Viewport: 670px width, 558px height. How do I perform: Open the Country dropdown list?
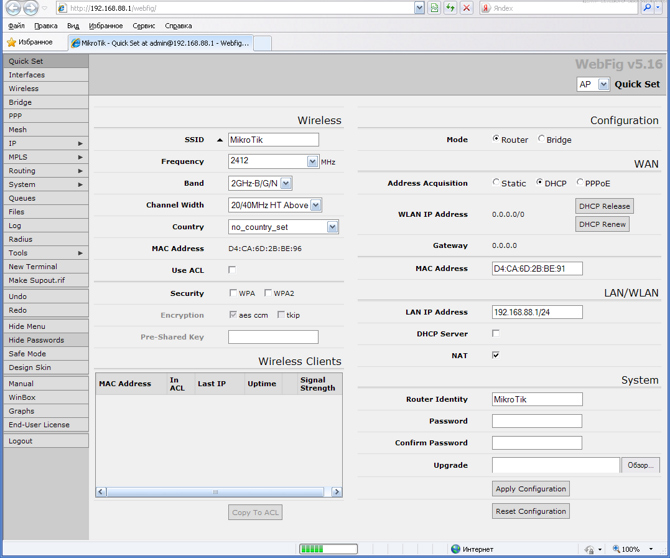point(332,227)
